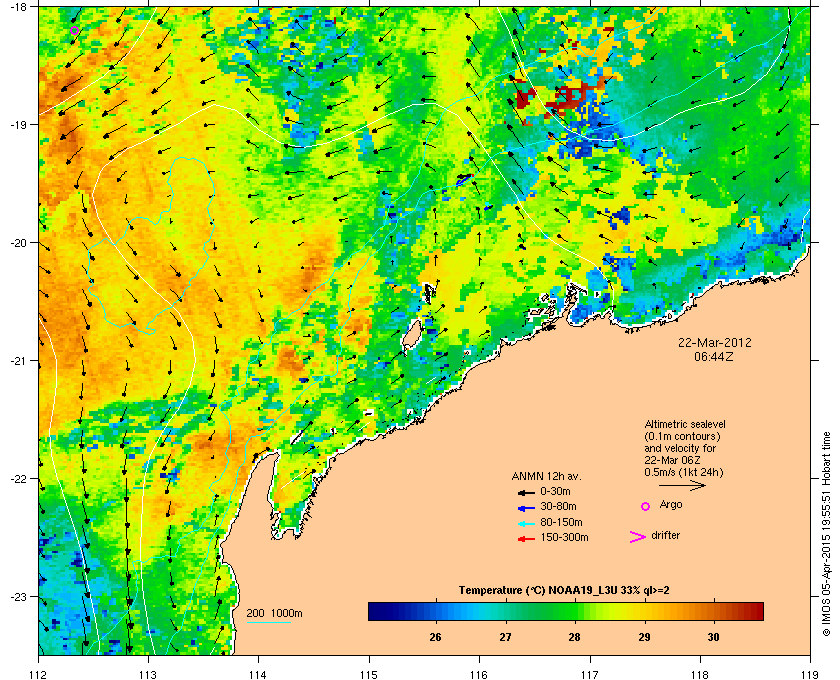Click the cyan 80-150m arrow in legend

(x=526, y=524)
